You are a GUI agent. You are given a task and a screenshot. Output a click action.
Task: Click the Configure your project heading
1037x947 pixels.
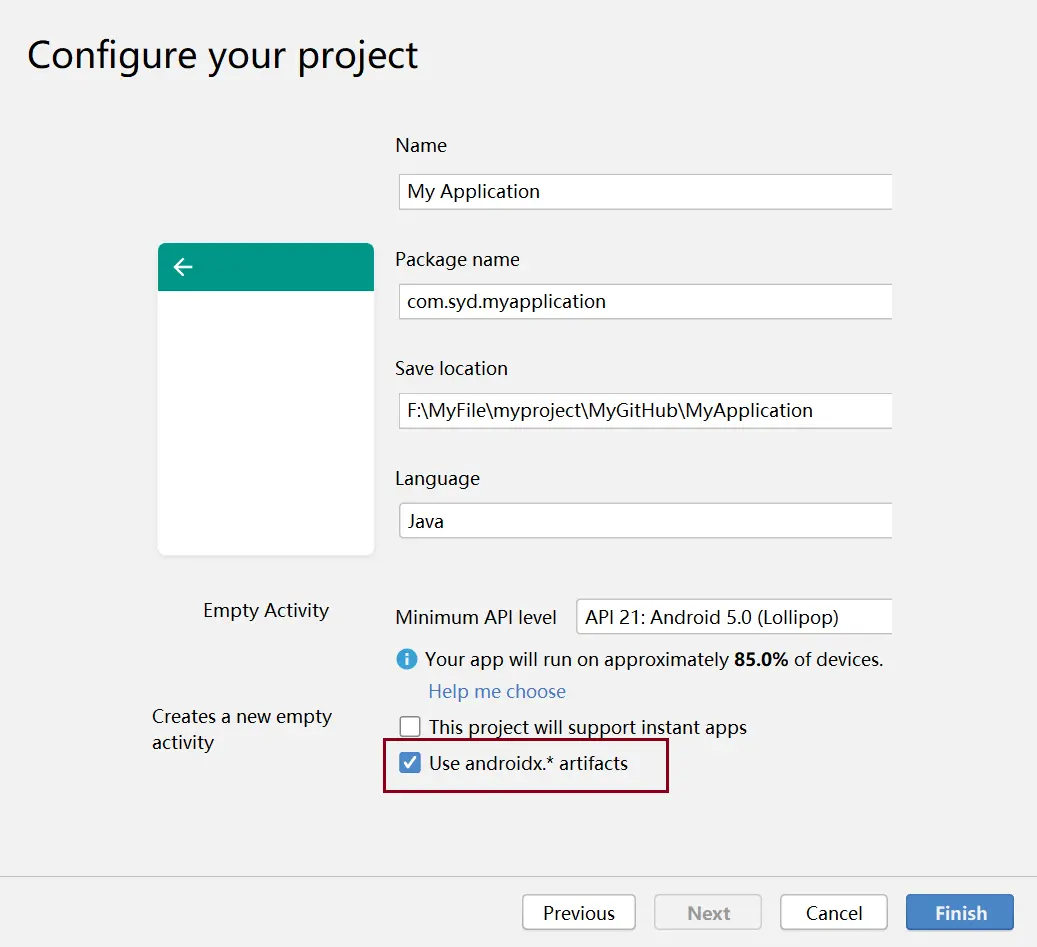[223, 55]
